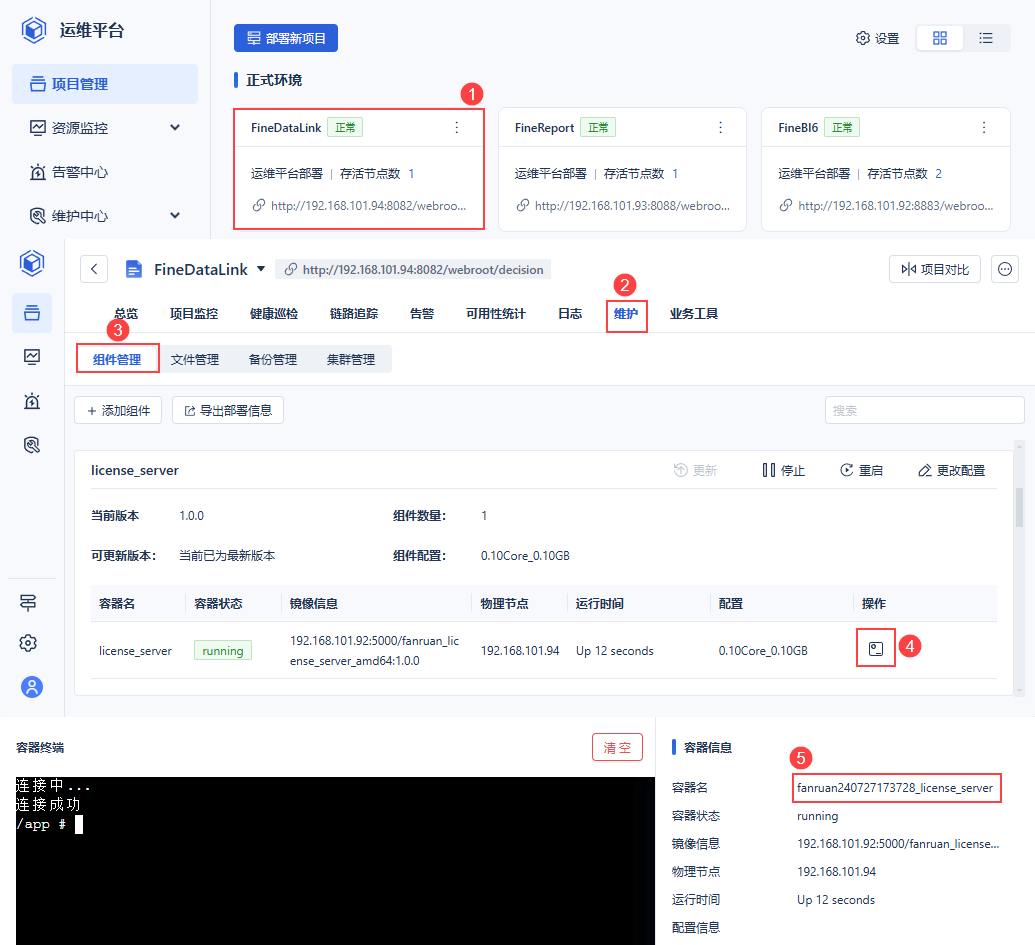Click the collapsed sidebar cube logo
Viewport: 1035px width, 945px height.
[32, 263]
